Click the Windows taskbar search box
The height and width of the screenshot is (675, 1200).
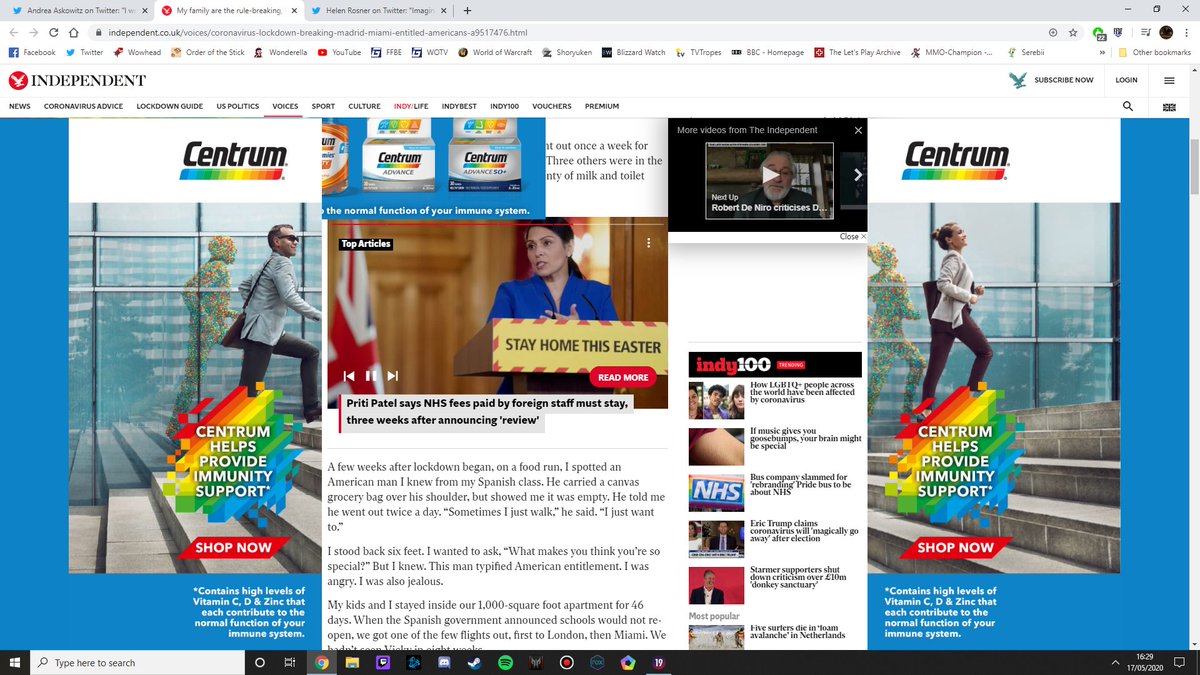[x=137, y=662]
